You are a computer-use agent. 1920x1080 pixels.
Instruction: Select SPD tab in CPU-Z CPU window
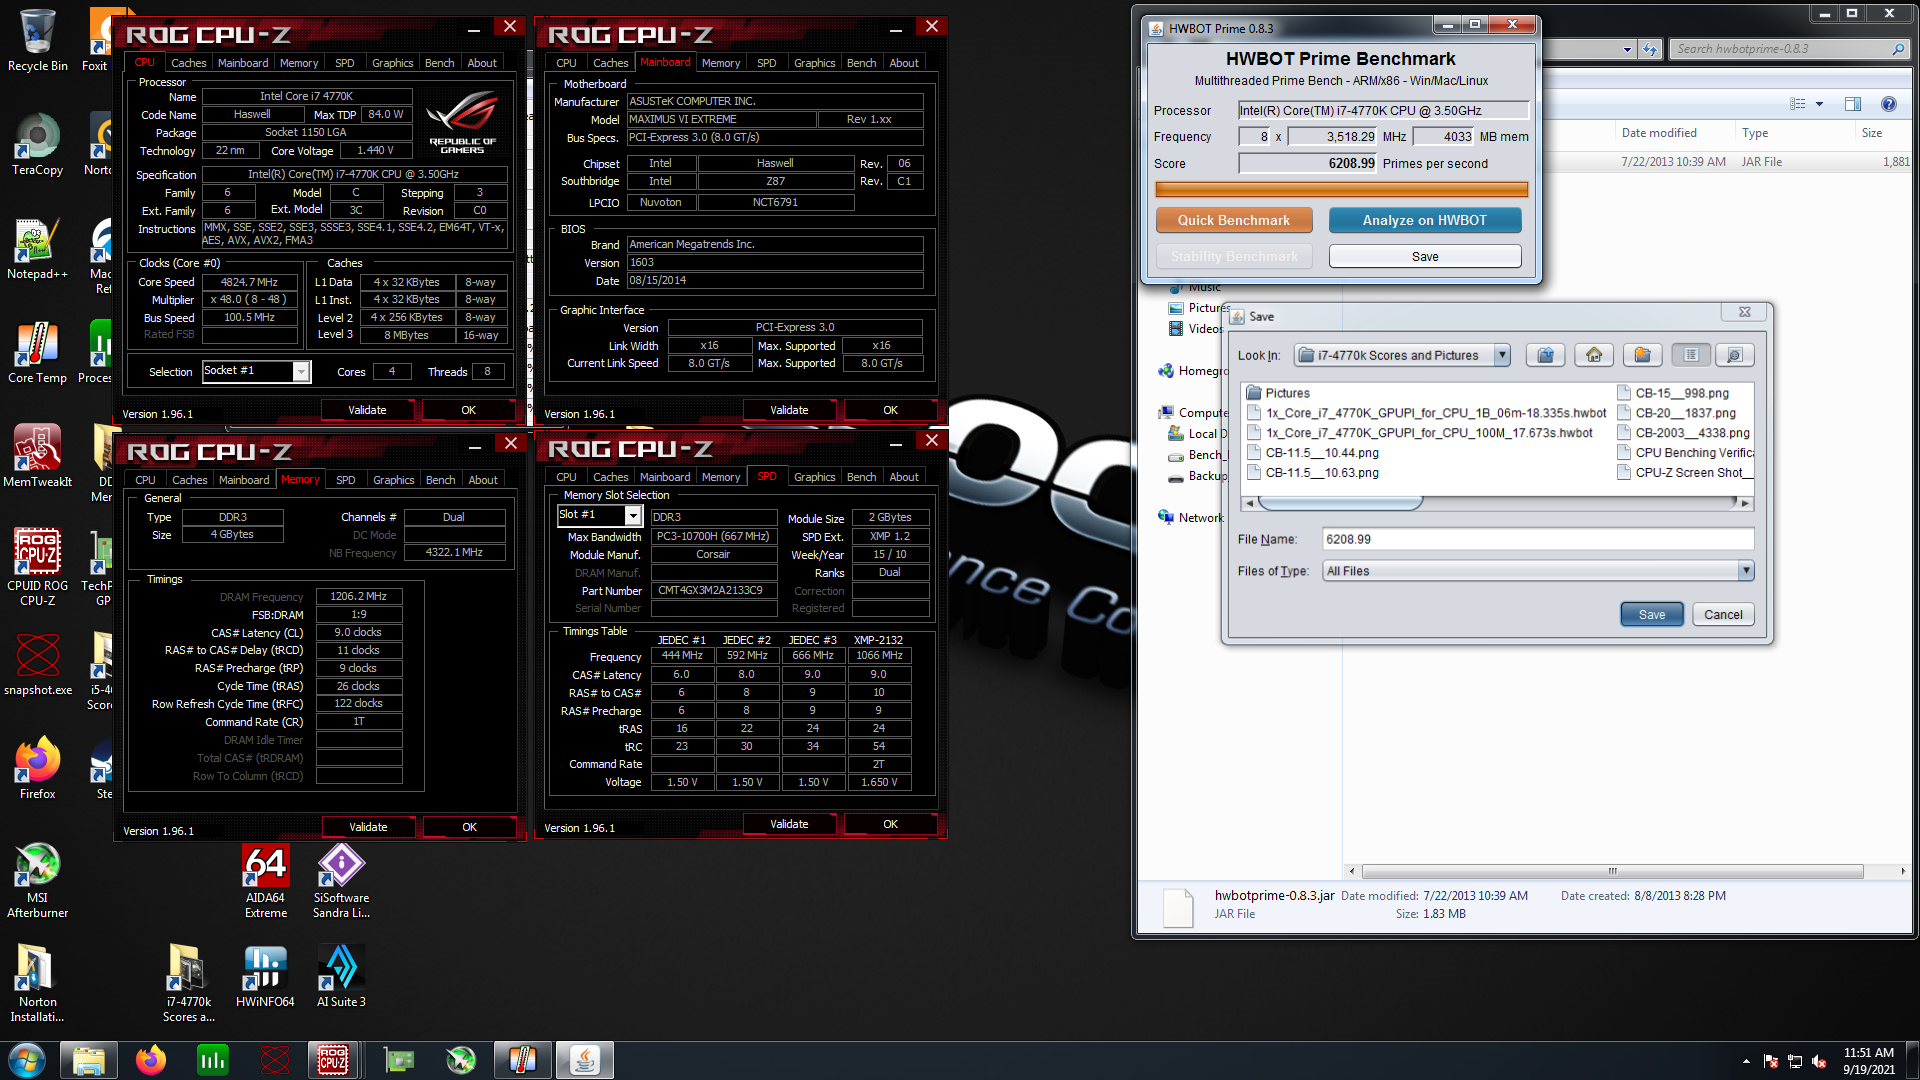(x=345, y=63)
